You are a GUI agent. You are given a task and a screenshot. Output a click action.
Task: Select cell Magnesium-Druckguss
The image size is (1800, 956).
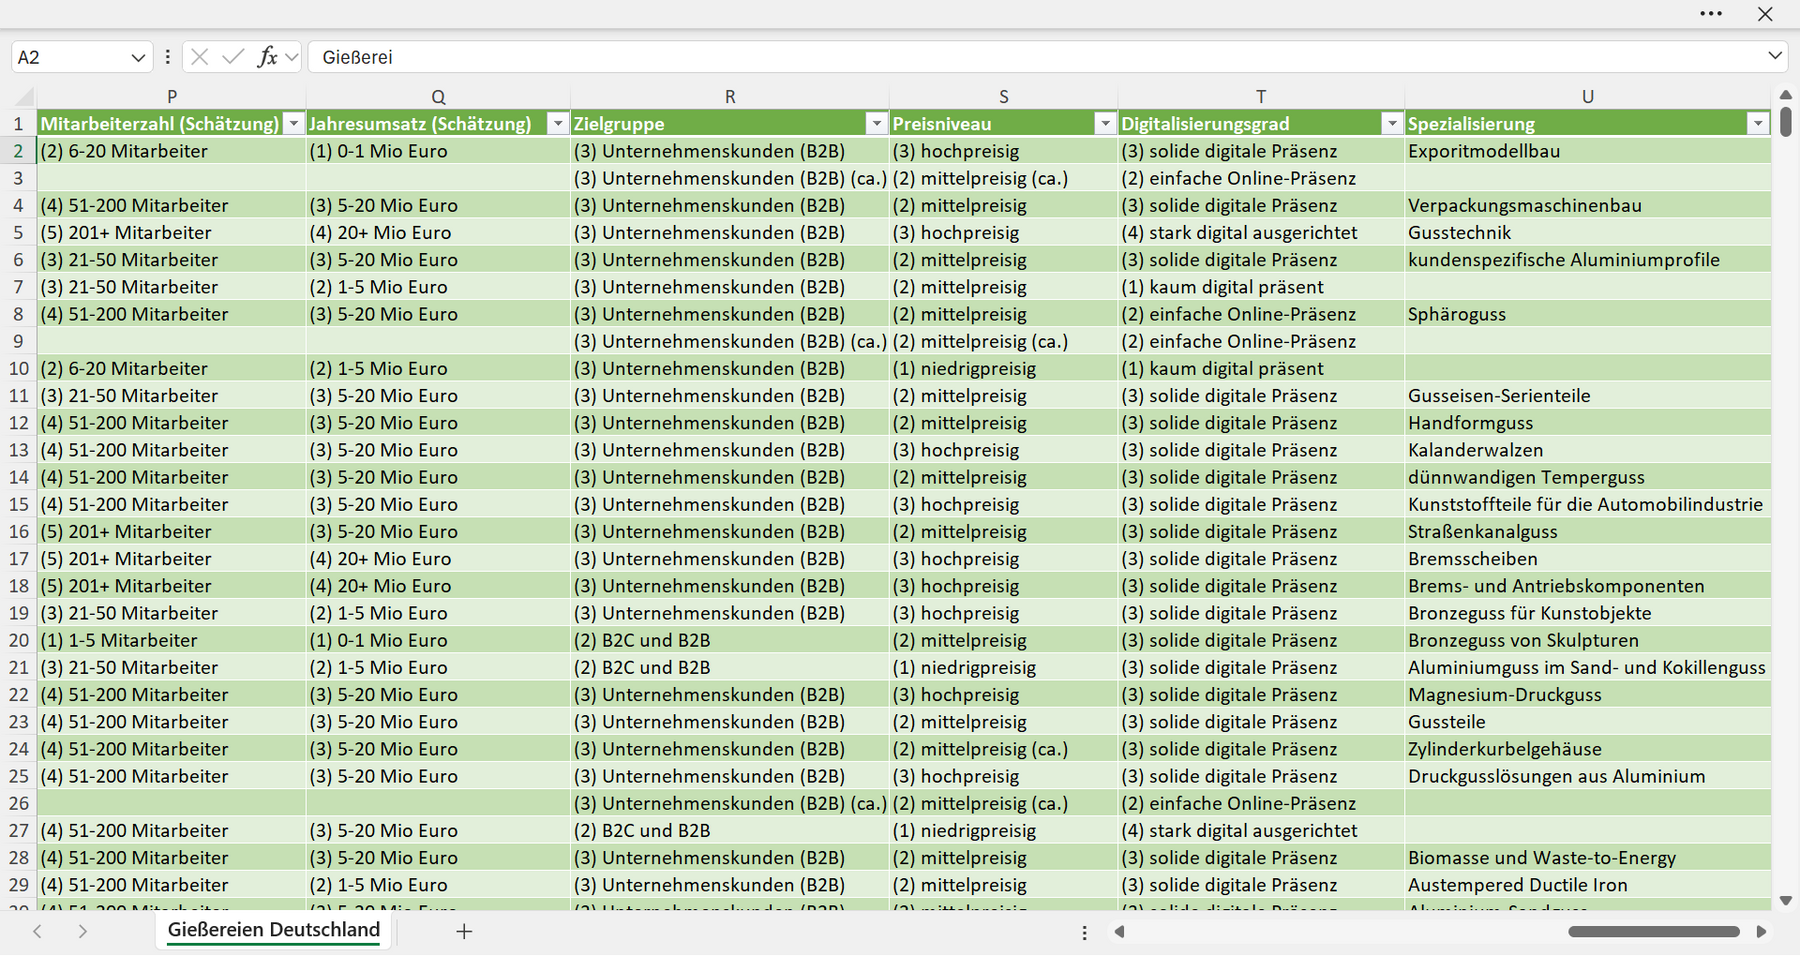1588,695
